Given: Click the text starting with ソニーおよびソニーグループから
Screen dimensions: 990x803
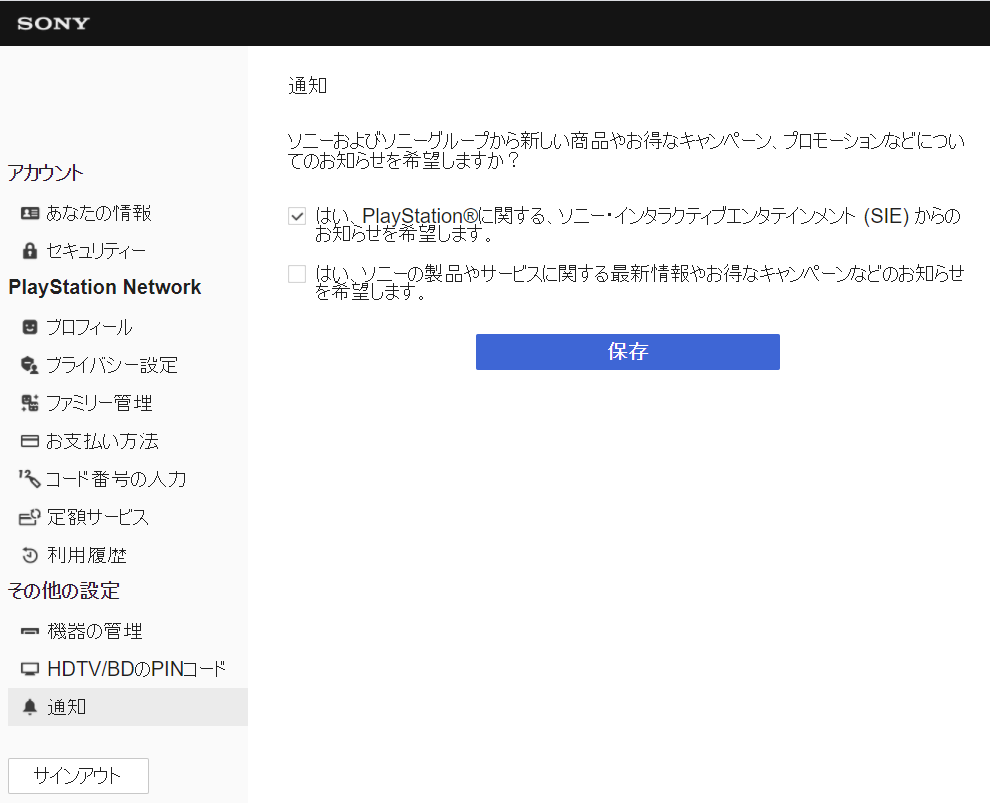Looking at the screenshot, I should coord(626,150).
